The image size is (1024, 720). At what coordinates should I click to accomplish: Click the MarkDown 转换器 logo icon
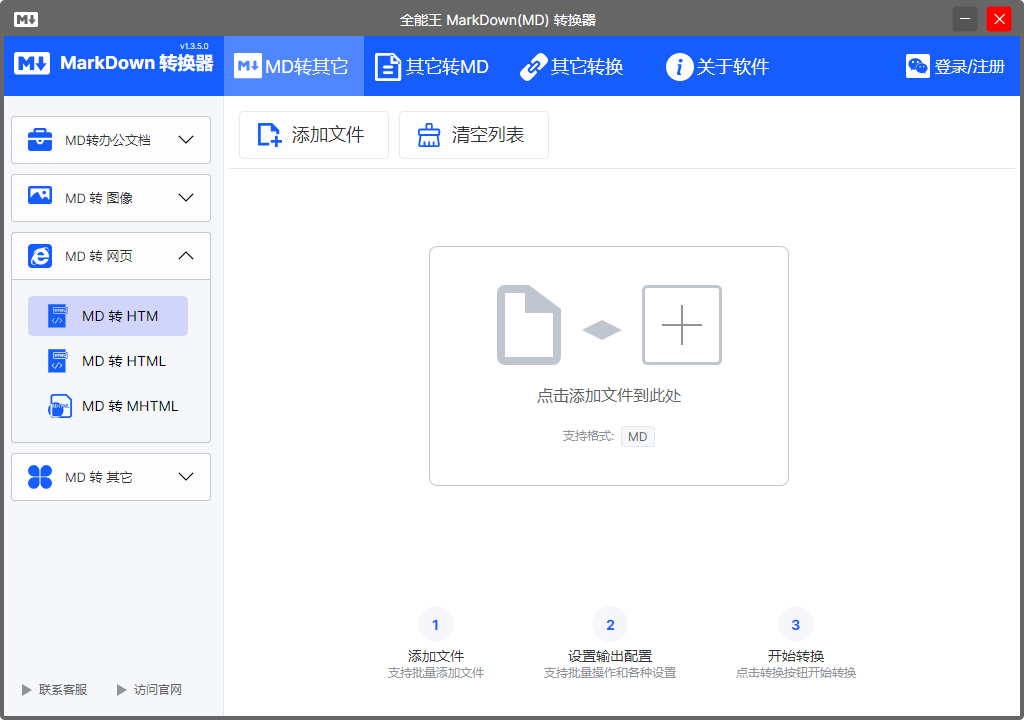point(32,63)
